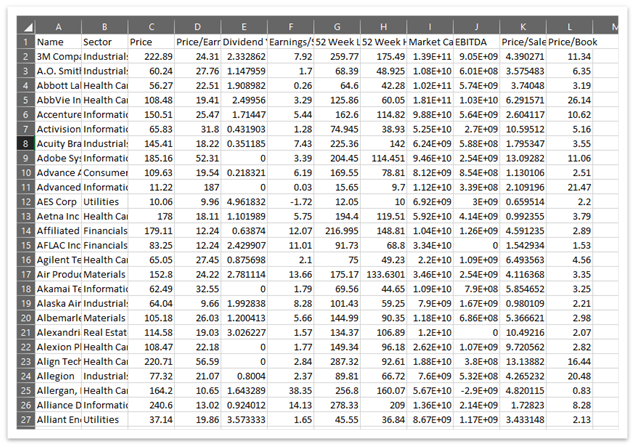Click AFLAC Inc name cell

coord(58,246)
